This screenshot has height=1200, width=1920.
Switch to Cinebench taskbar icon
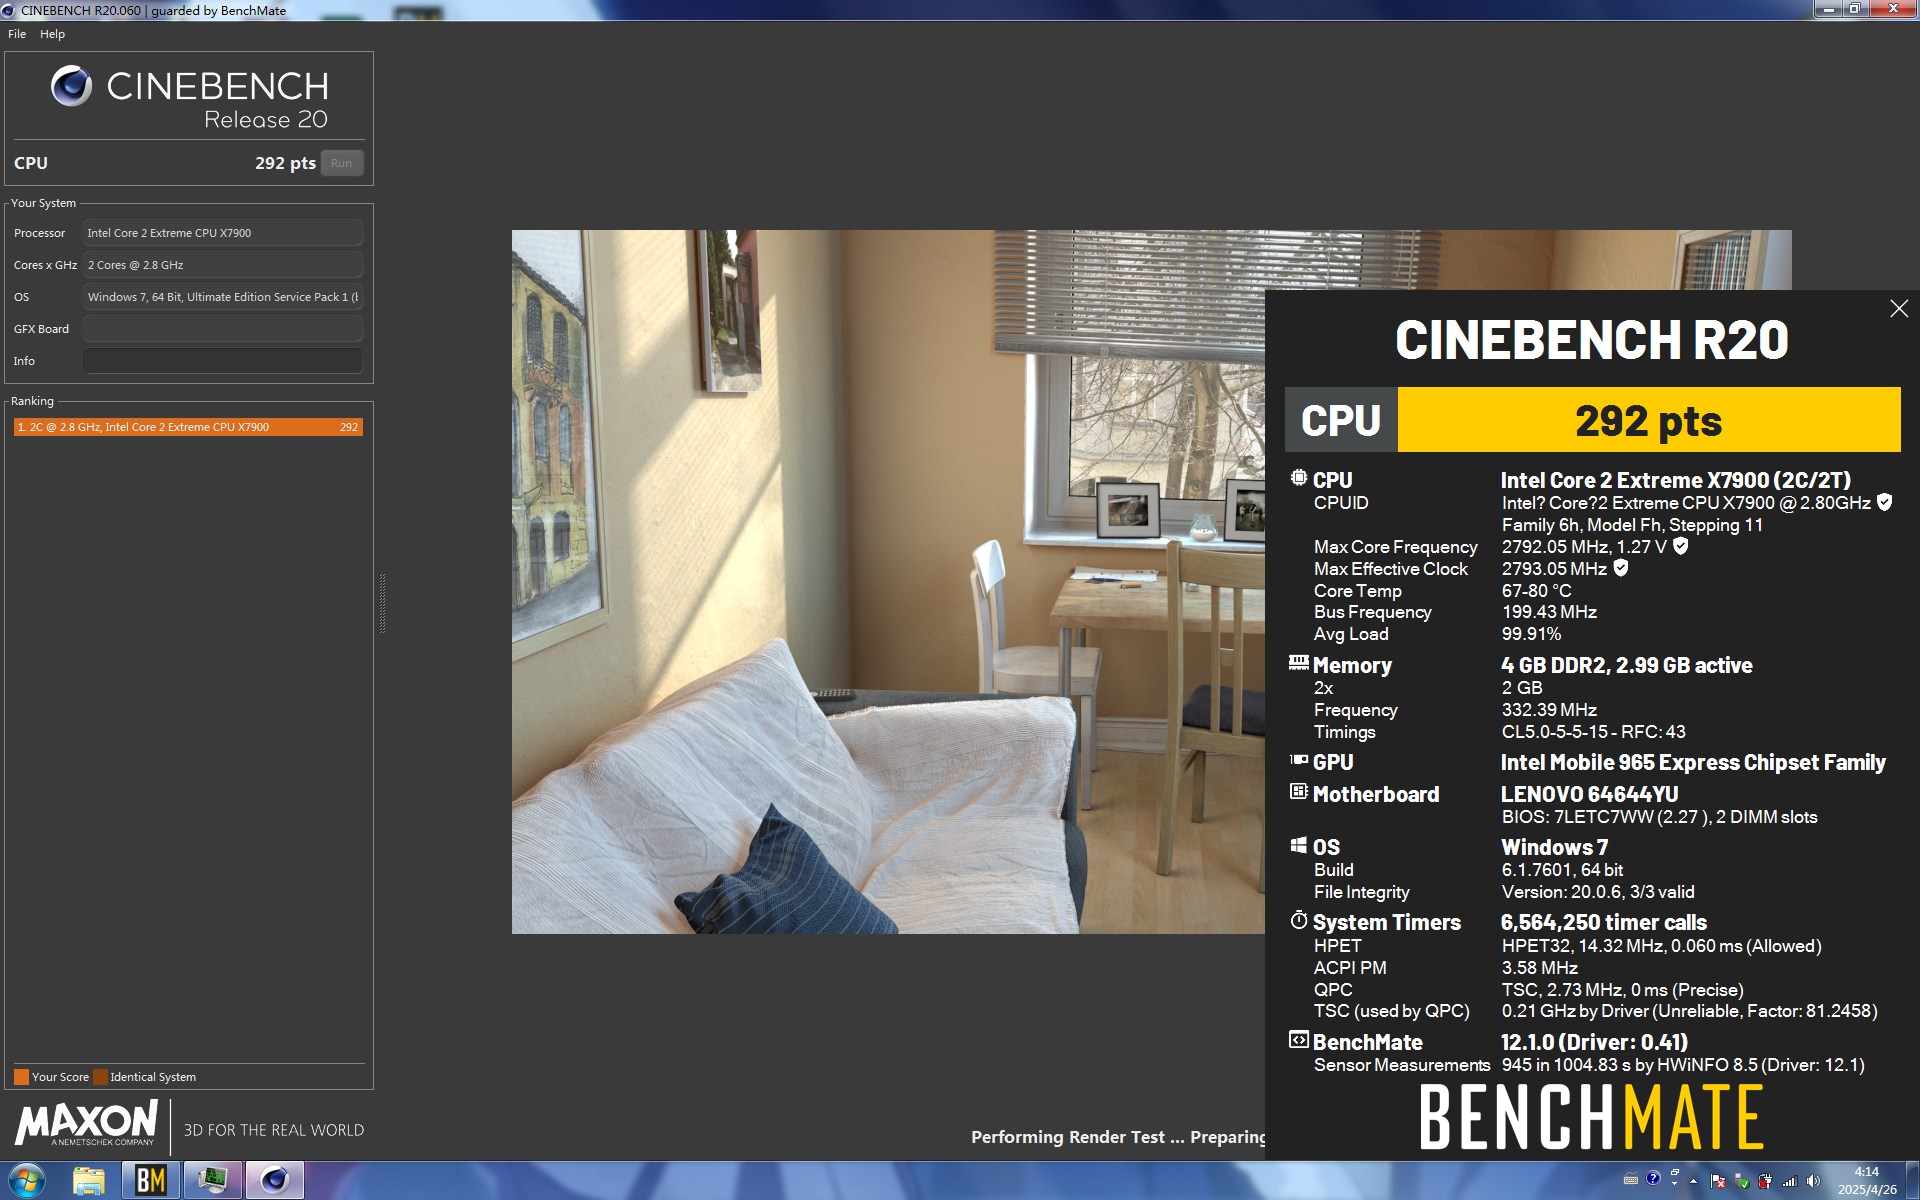275,1181
